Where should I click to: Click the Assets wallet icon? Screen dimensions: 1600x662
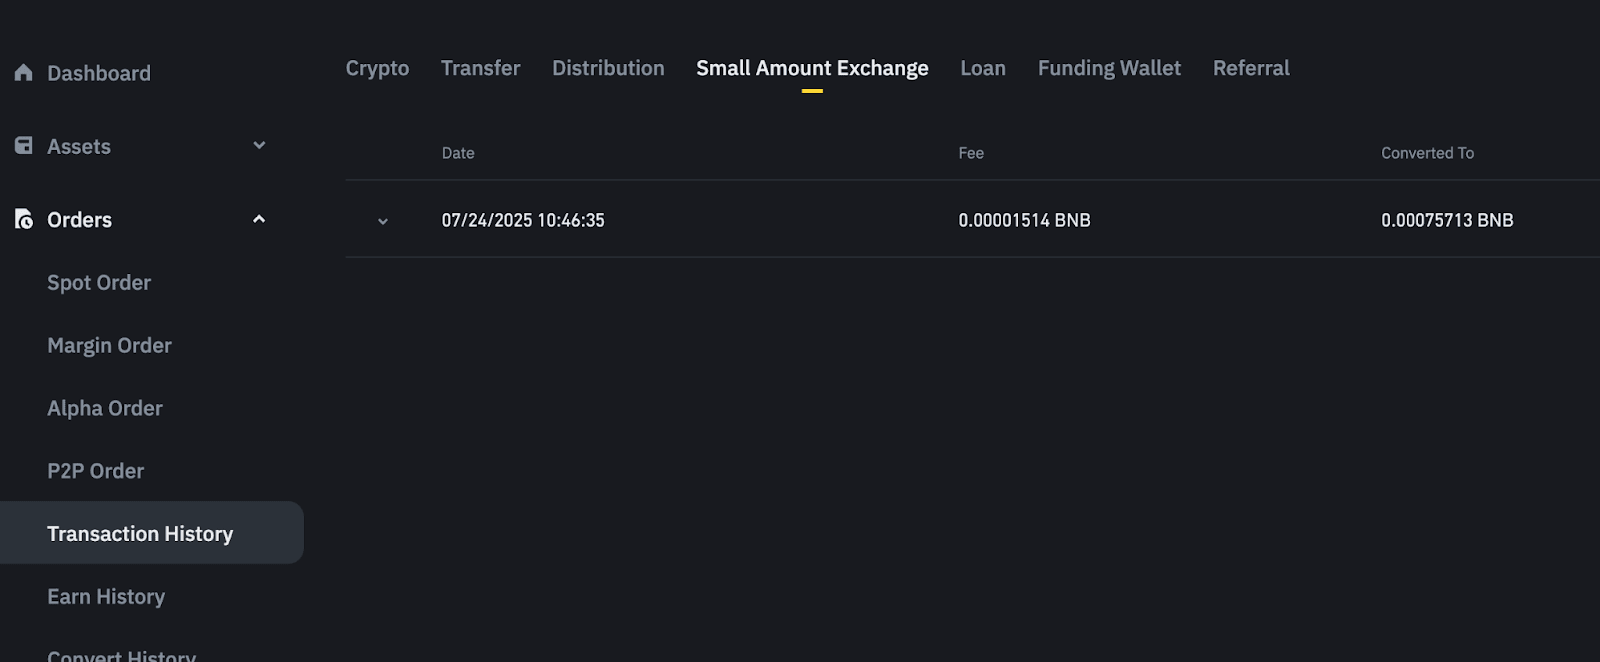coord(24,146)
